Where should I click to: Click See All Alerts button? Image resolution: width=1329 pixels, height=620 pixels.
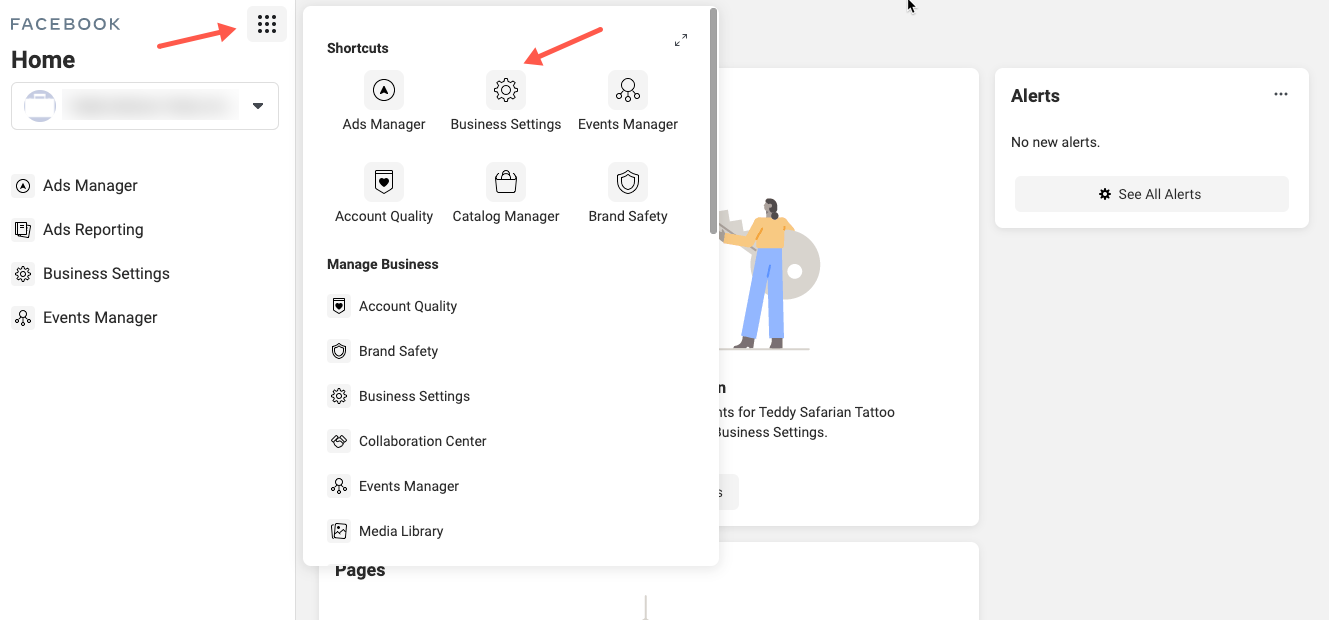coord(1151,194)
